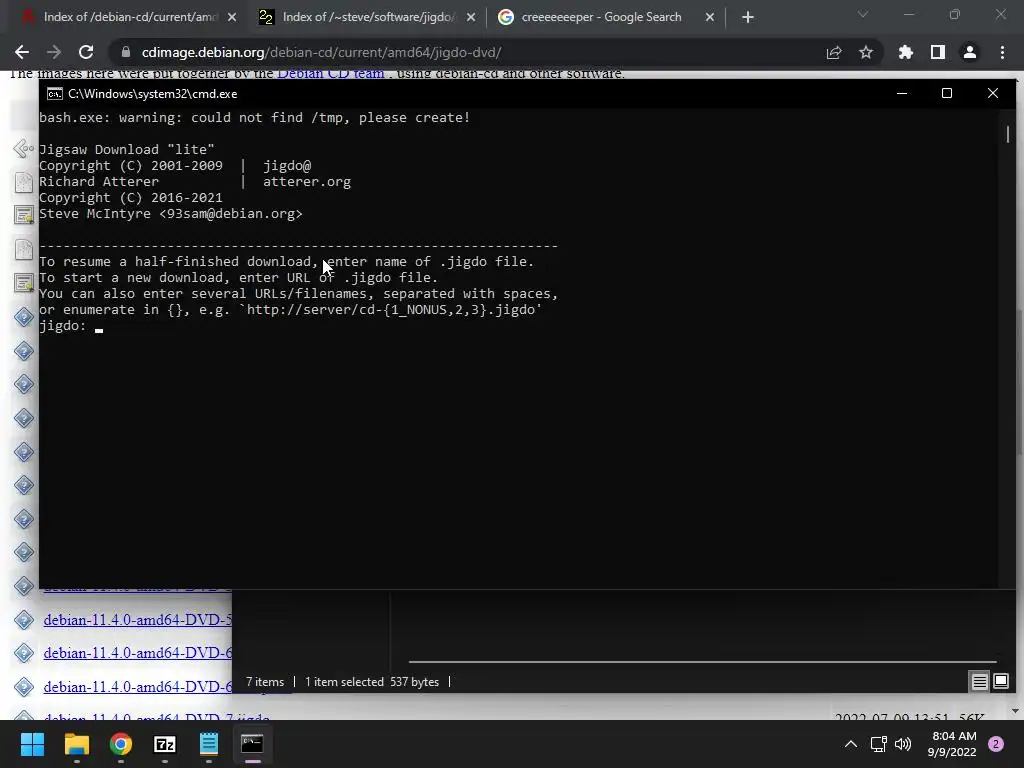View site lock information icon
This screenshot has height=768, width=1024.
click(x=126, y=52)
